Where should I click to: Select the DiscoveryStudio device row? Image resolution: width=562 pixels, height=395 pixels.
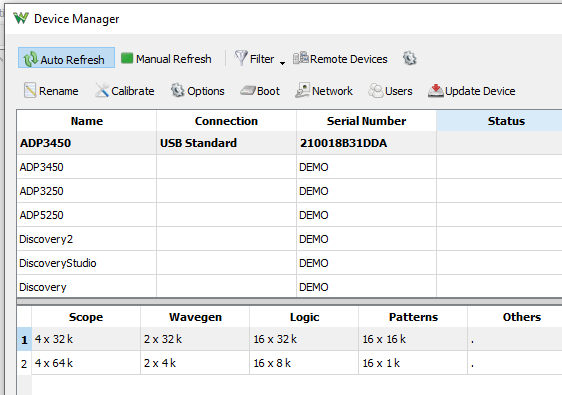coord(289,263)
